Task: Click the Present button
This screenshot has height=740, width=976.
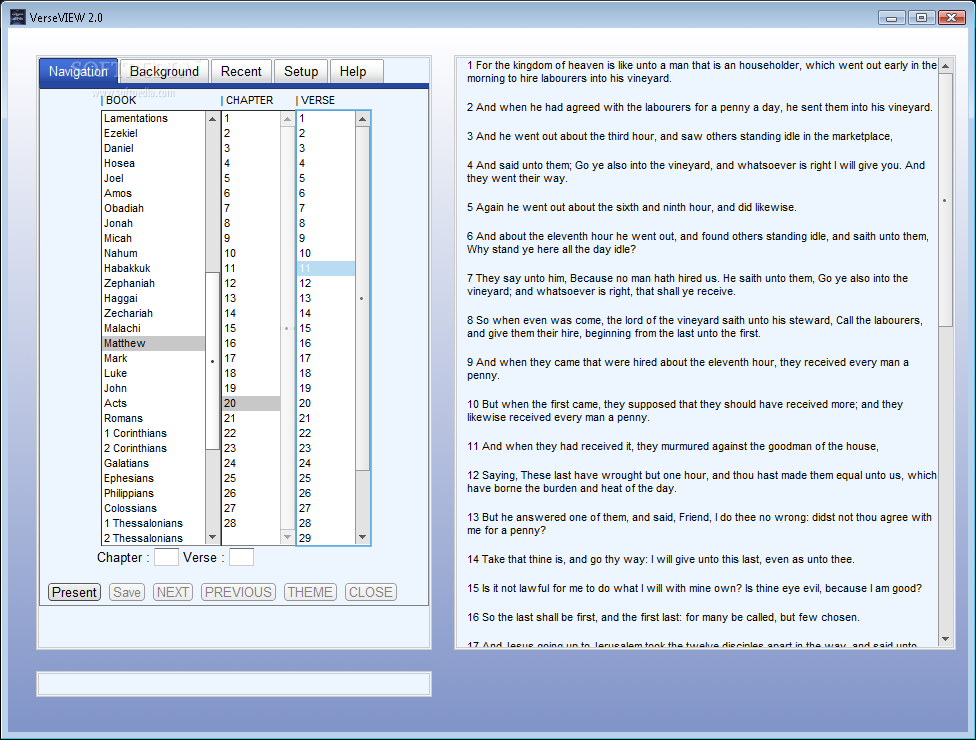Action: 74,592
